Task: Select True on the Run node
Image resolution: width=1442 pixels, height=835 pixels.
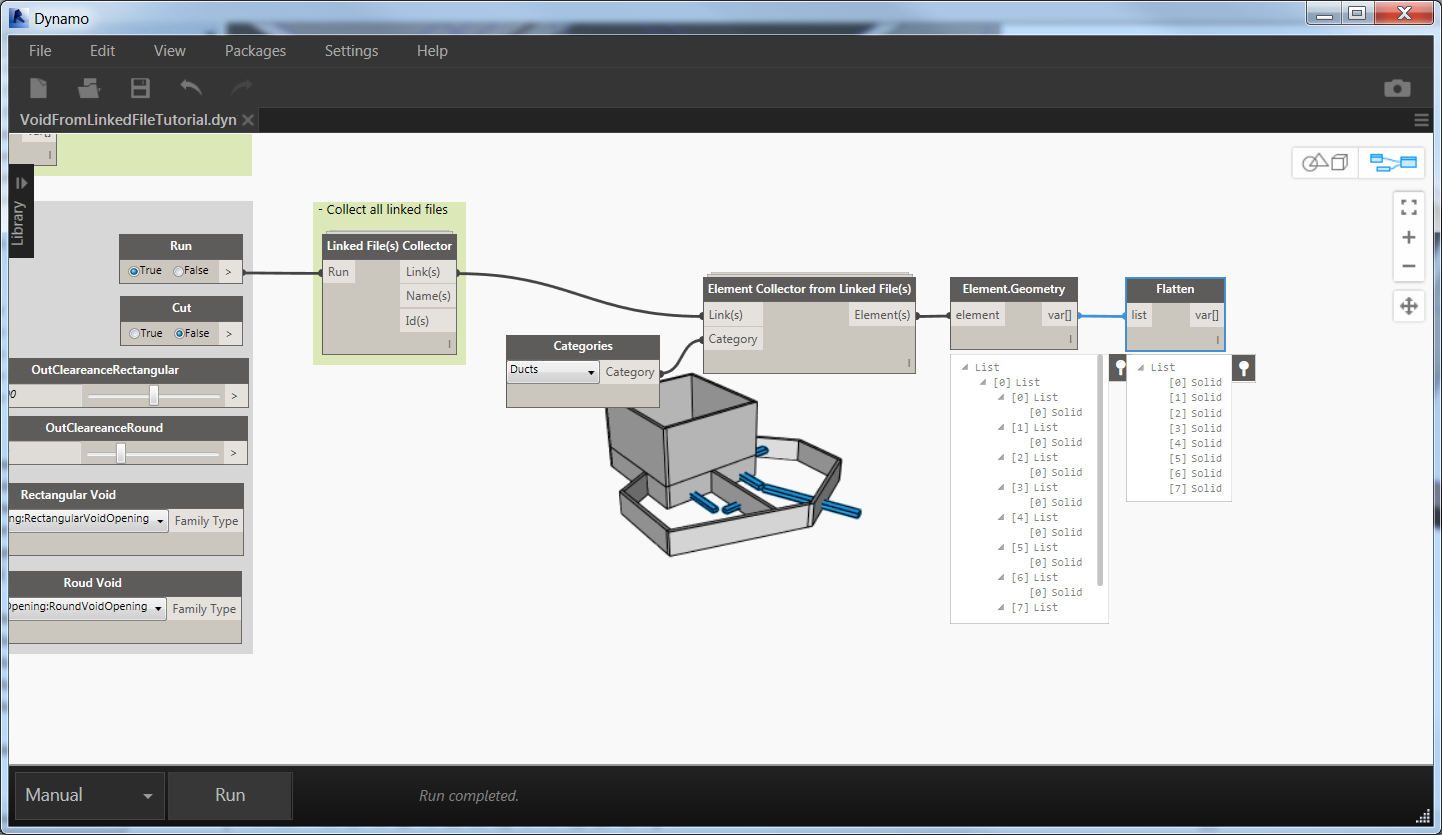Action: point(135,271)
